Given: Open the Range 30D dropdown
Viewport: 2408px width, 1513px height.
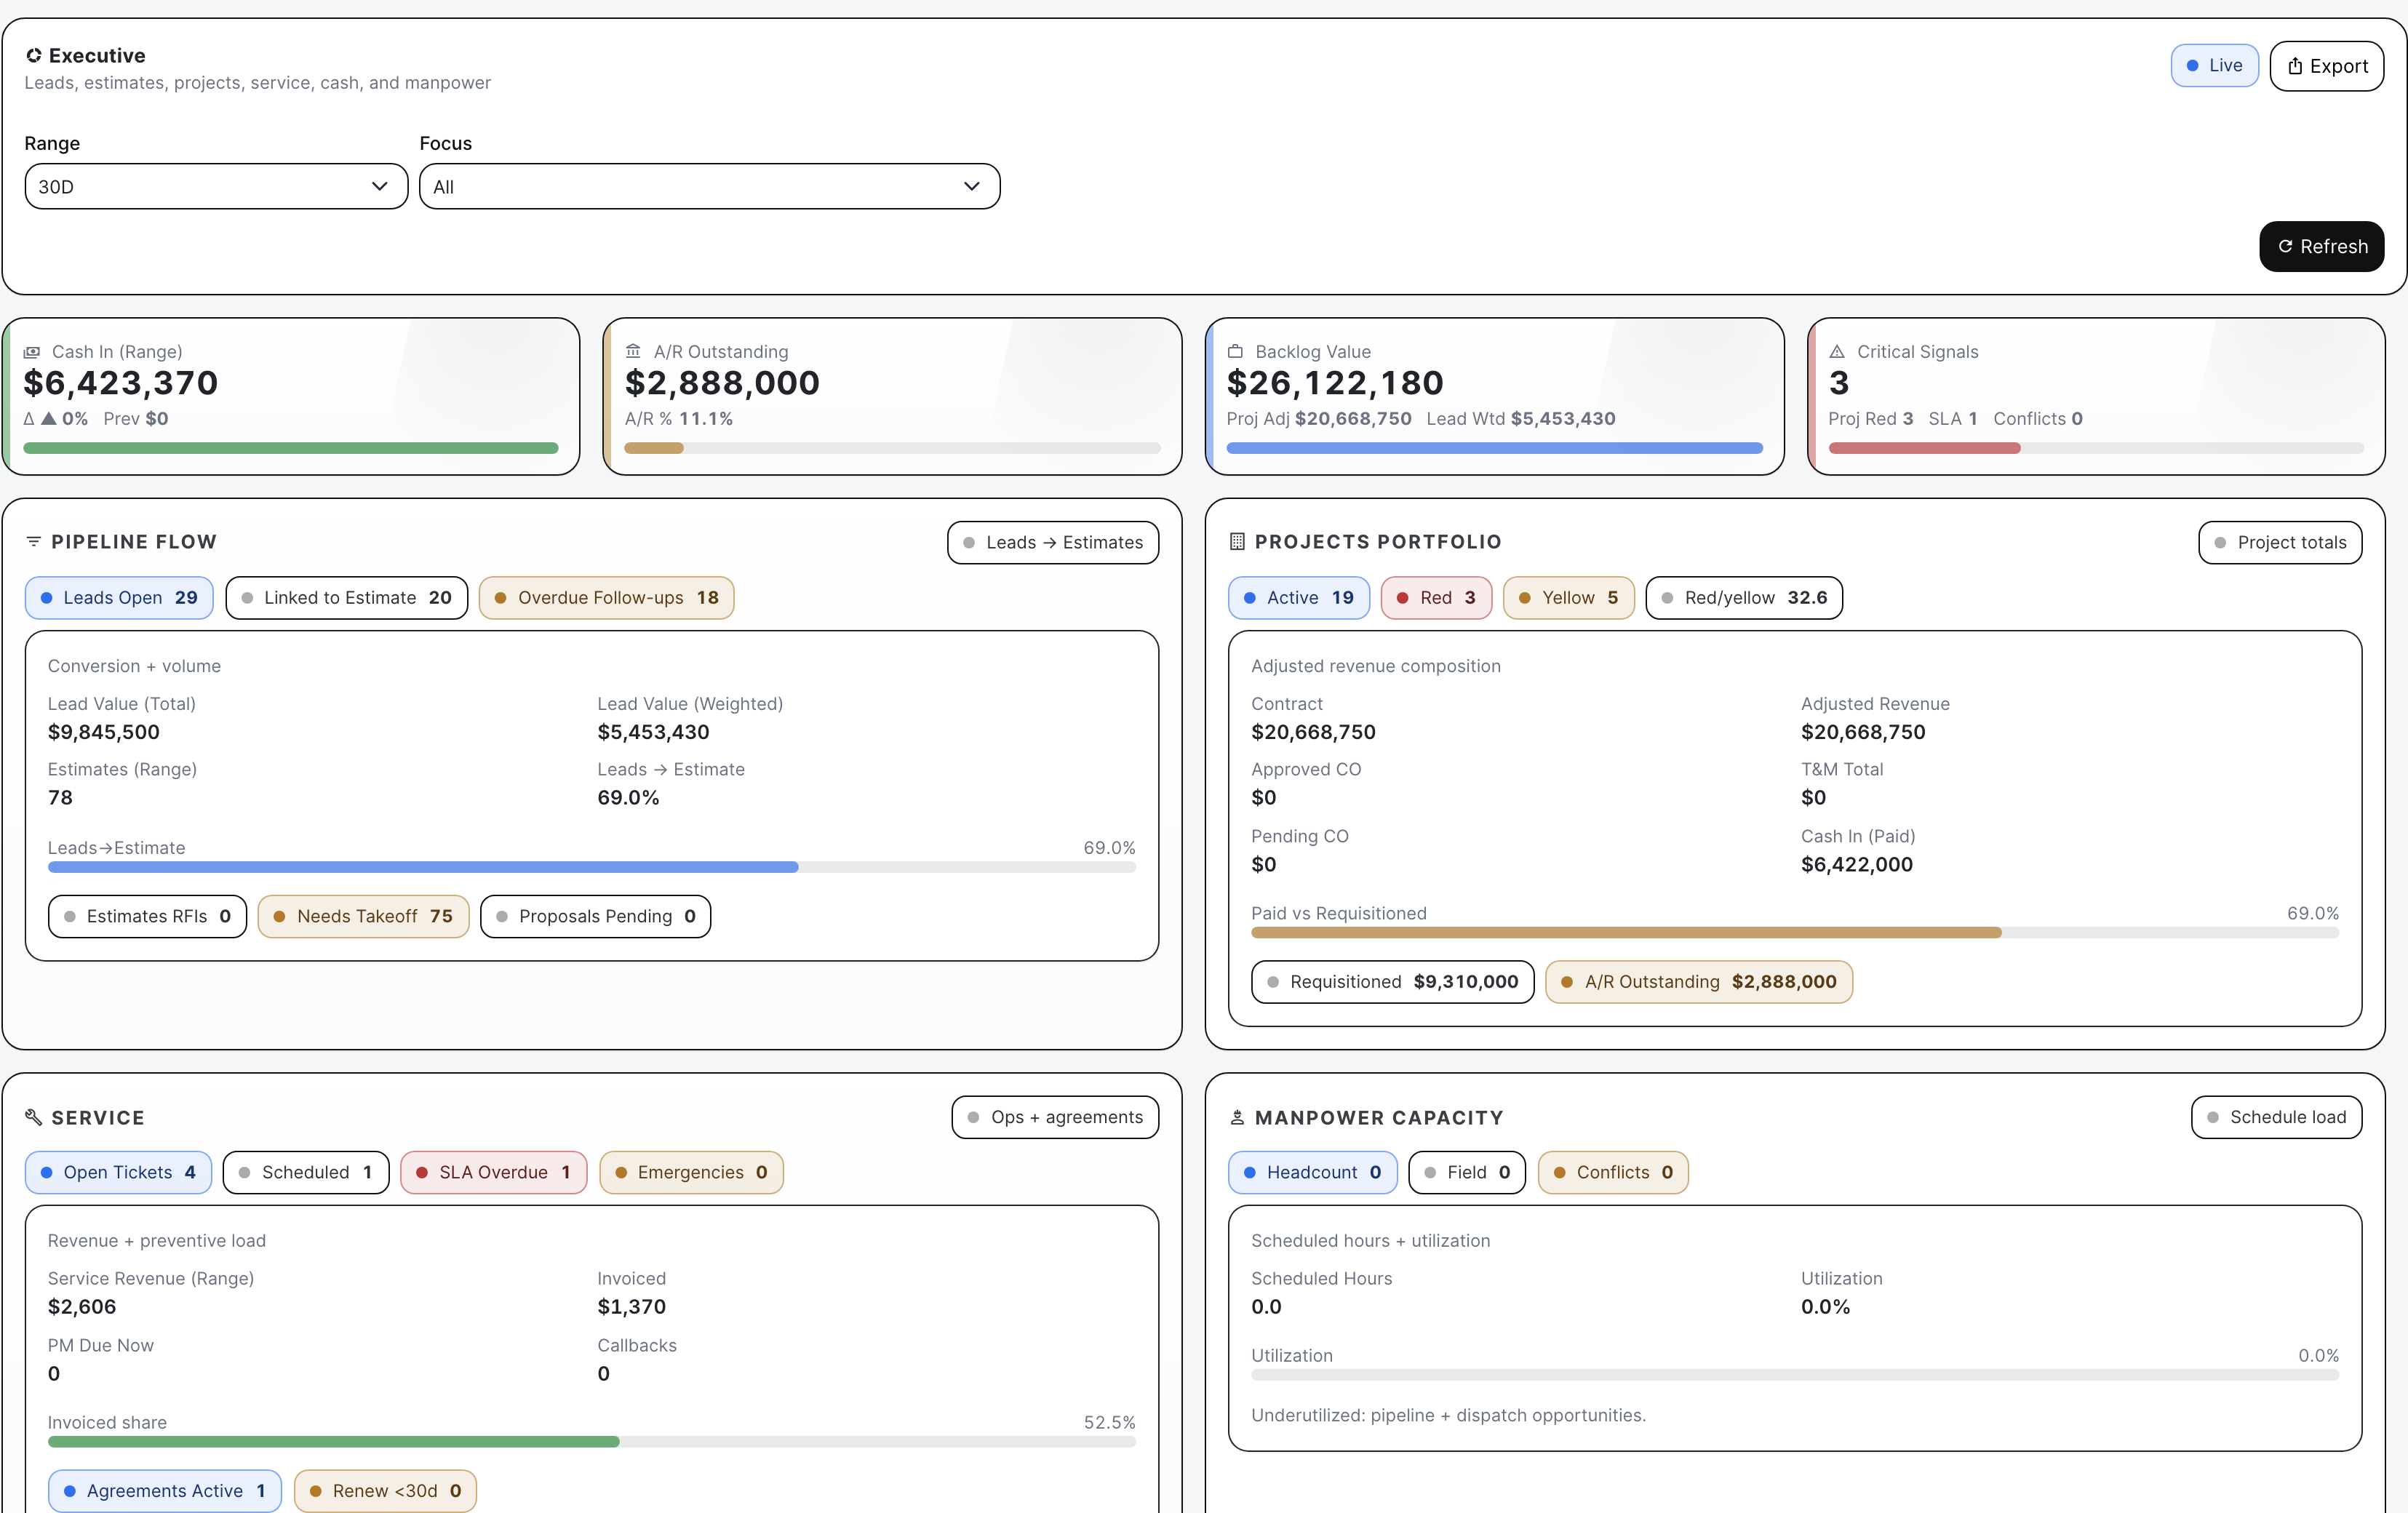Looking at the screenshot, I should pyautogui.click(x=216, y=187).
